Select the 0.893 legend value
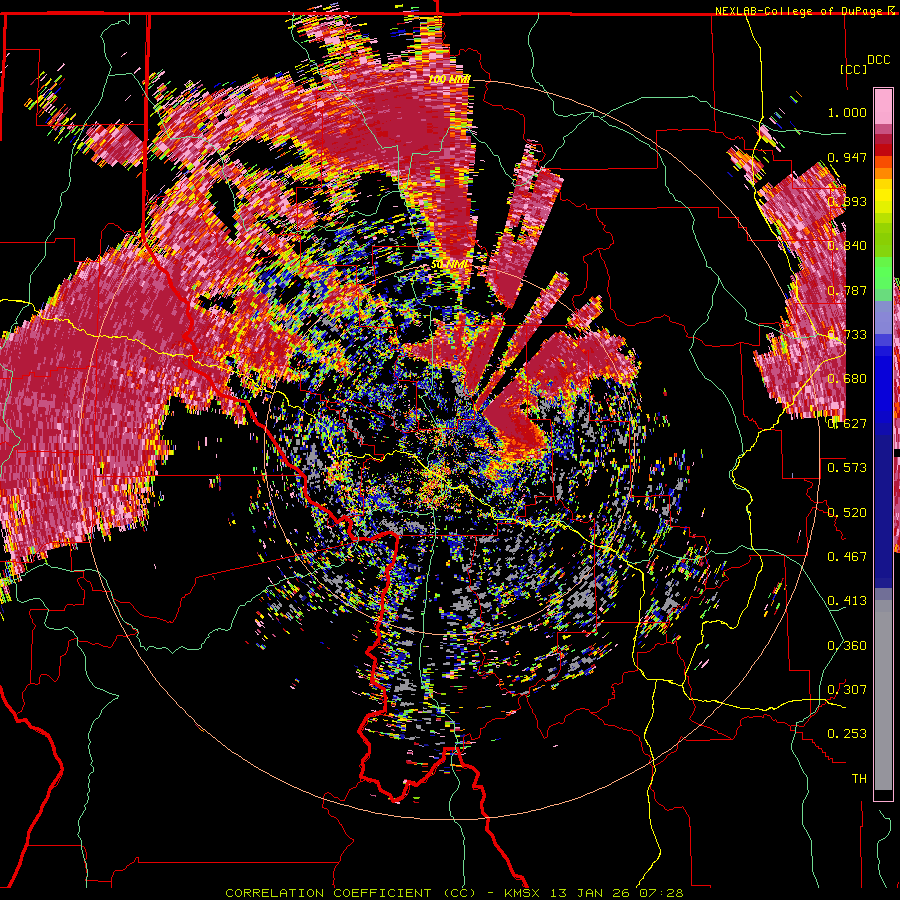This screenshot has height=900, width=900. 847,201
